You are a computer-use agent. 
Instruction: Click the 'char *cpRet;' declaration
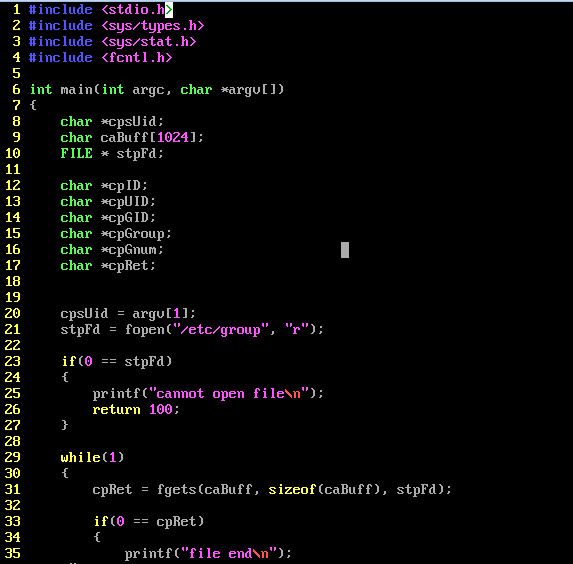[108, 266]
